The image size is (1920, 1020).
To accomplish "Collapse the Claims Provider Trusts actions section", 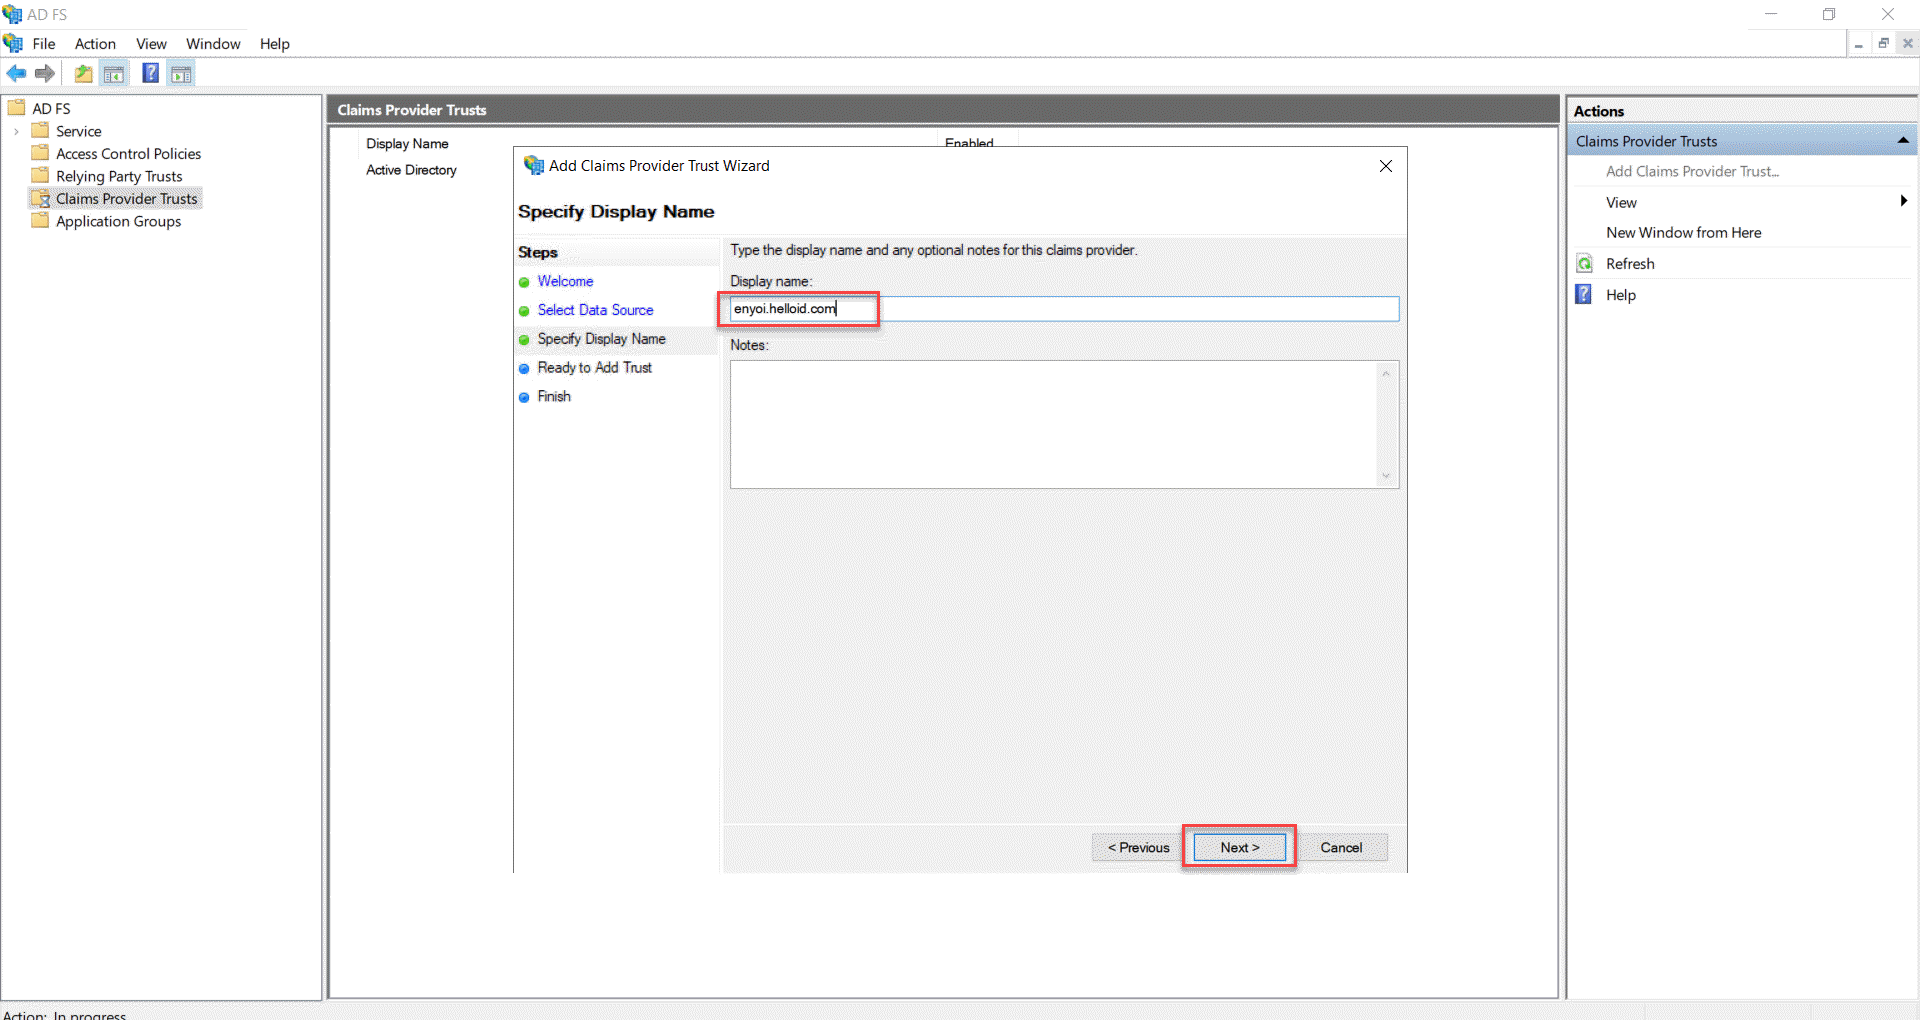I will pyautogui.click(x=1903, y=141).
